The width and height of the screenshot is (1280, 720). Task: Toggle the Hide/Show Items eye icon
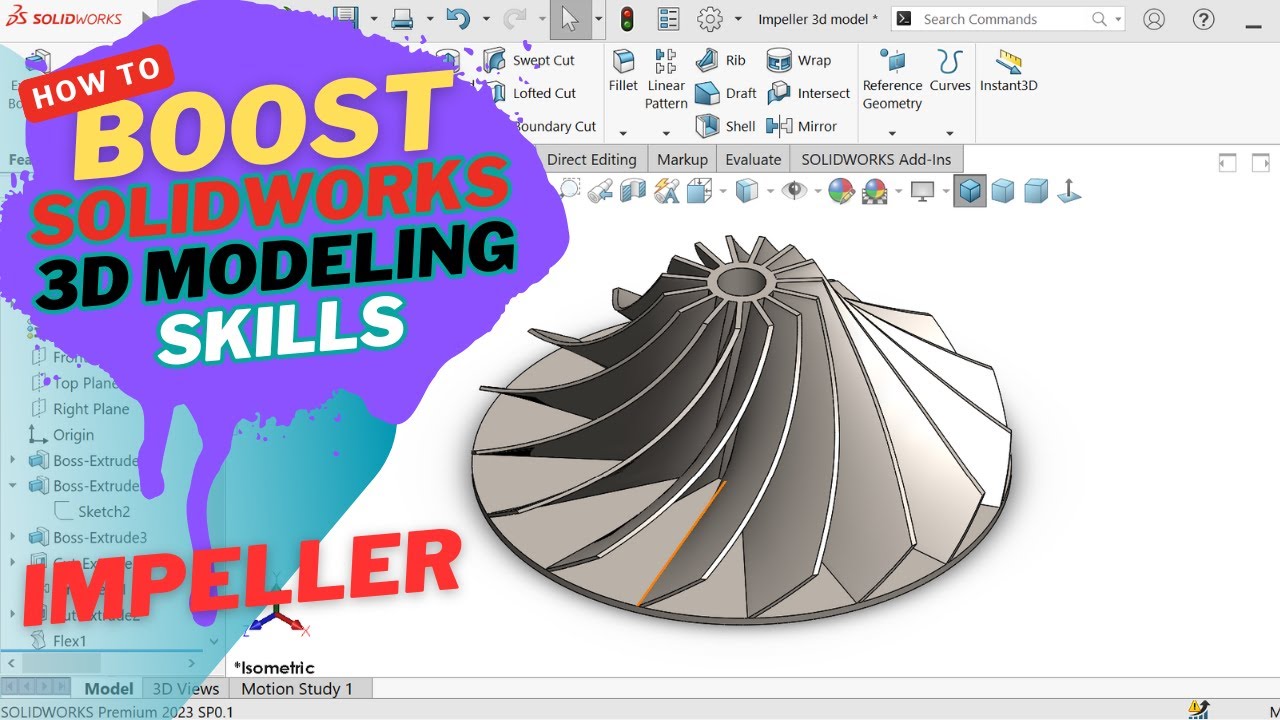pyautogui.click(x=794, y=191)
